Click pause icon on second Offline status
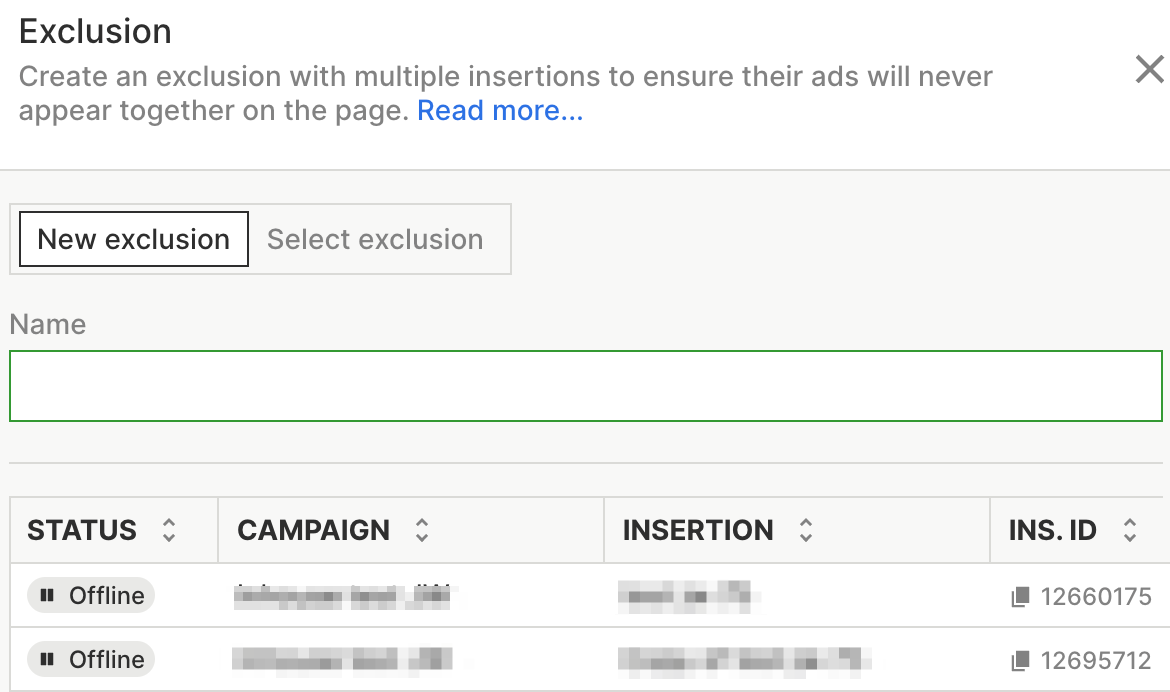The width and height of the screenshot is (1170, 692). tap(46, 660)
